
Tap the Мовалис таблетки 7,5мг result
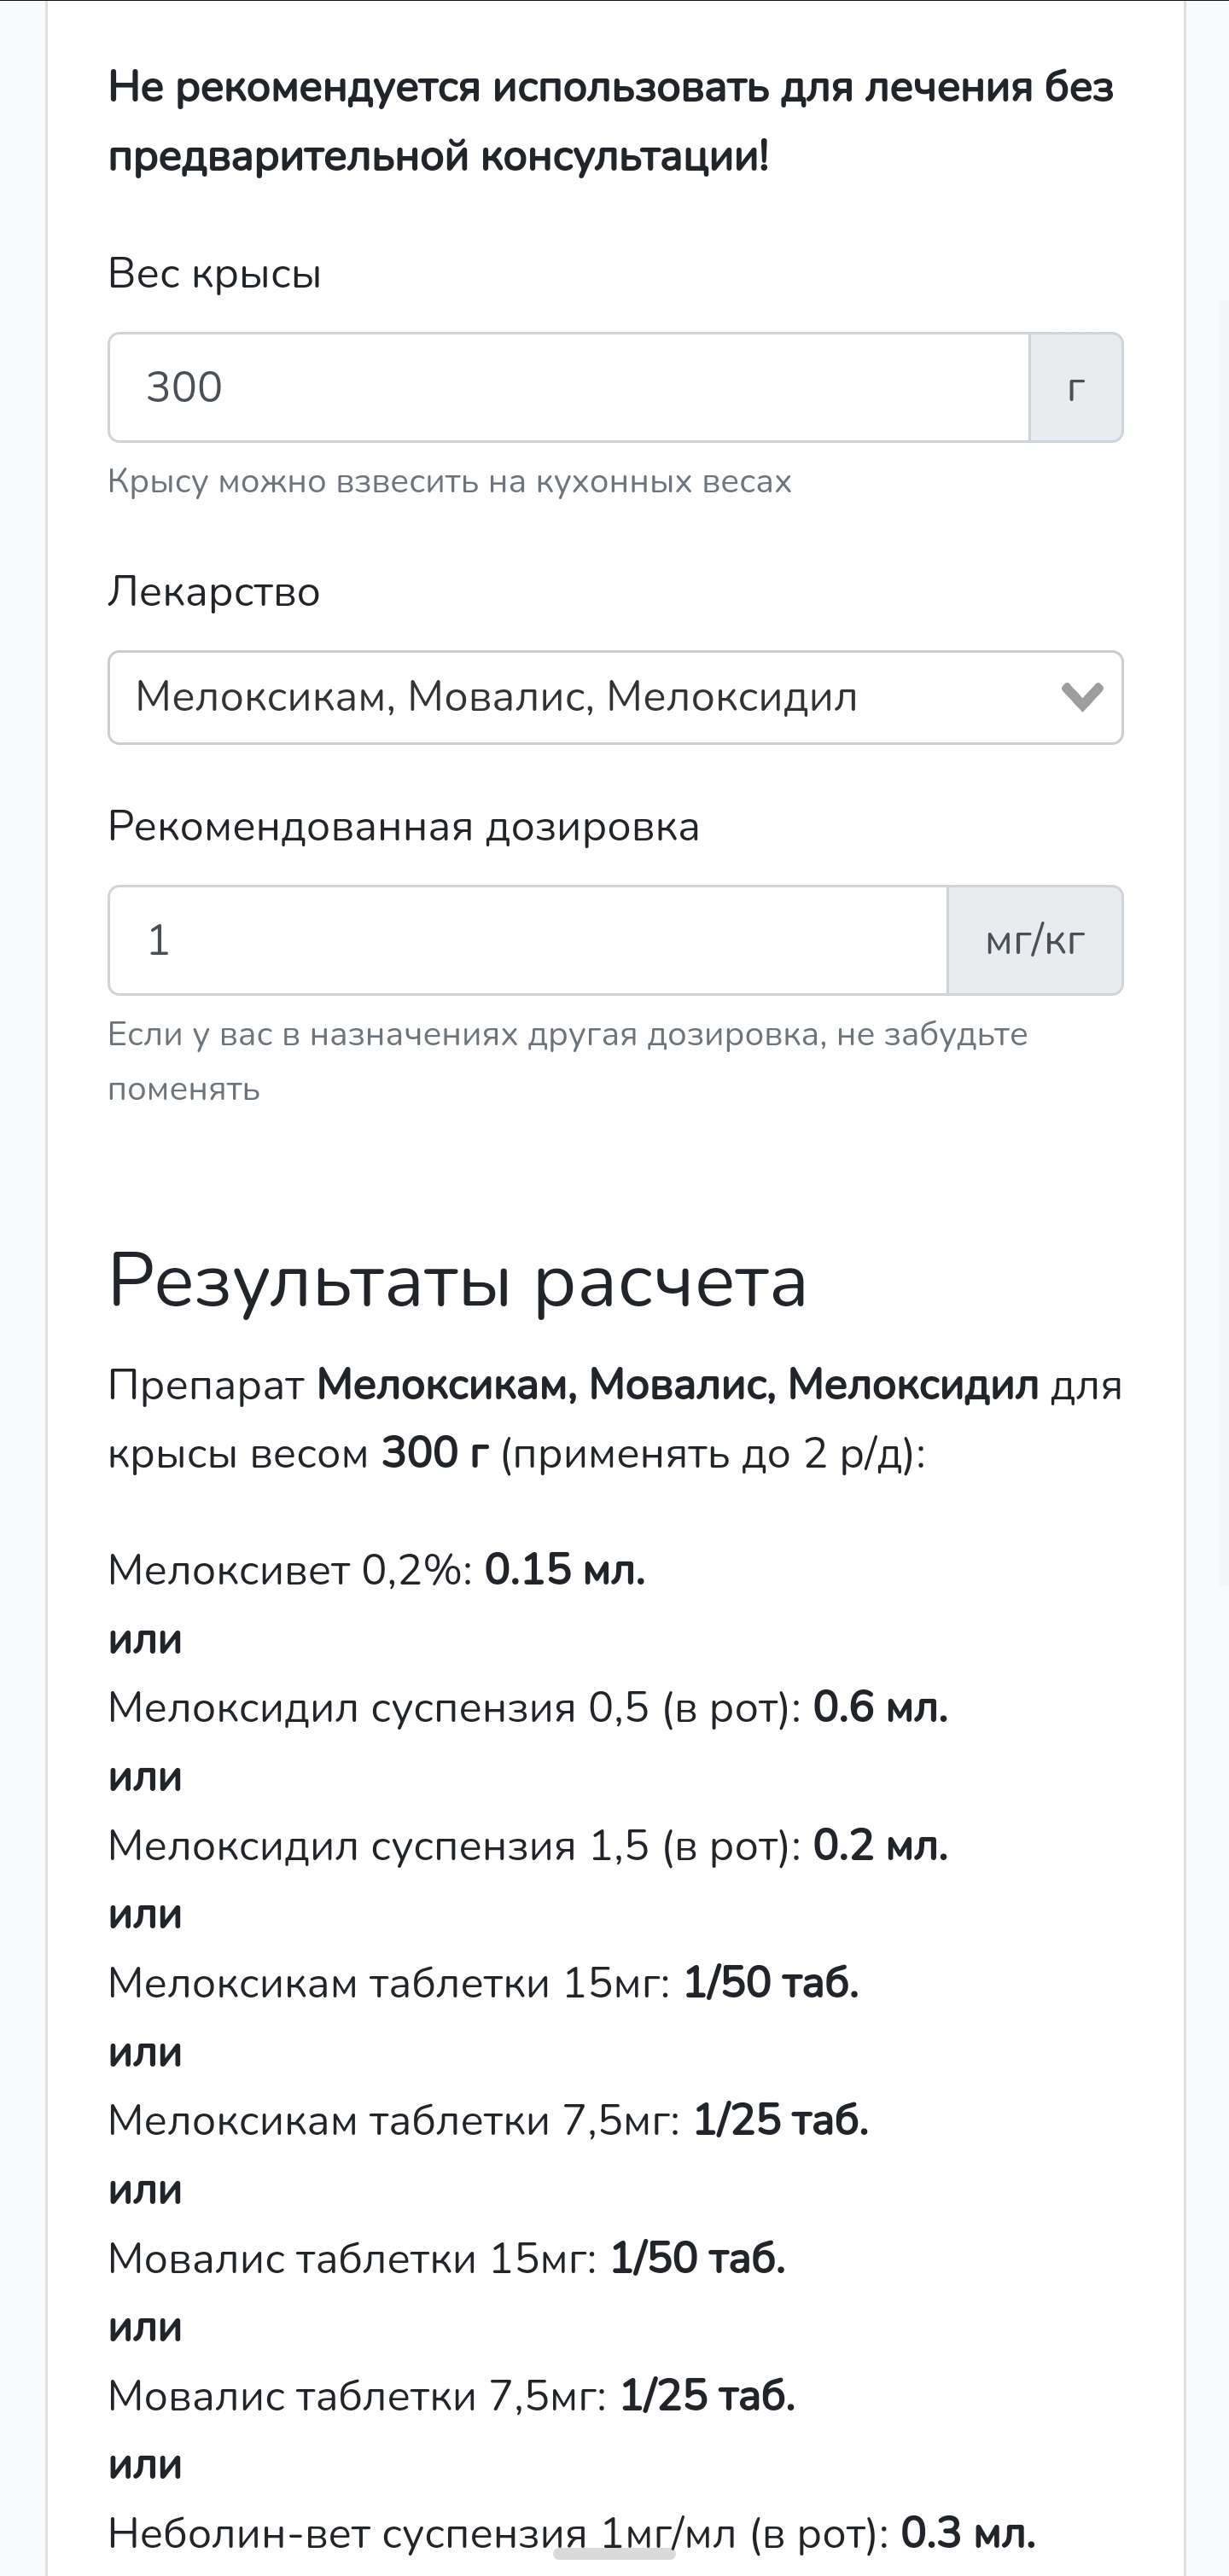coord(451,2396)
